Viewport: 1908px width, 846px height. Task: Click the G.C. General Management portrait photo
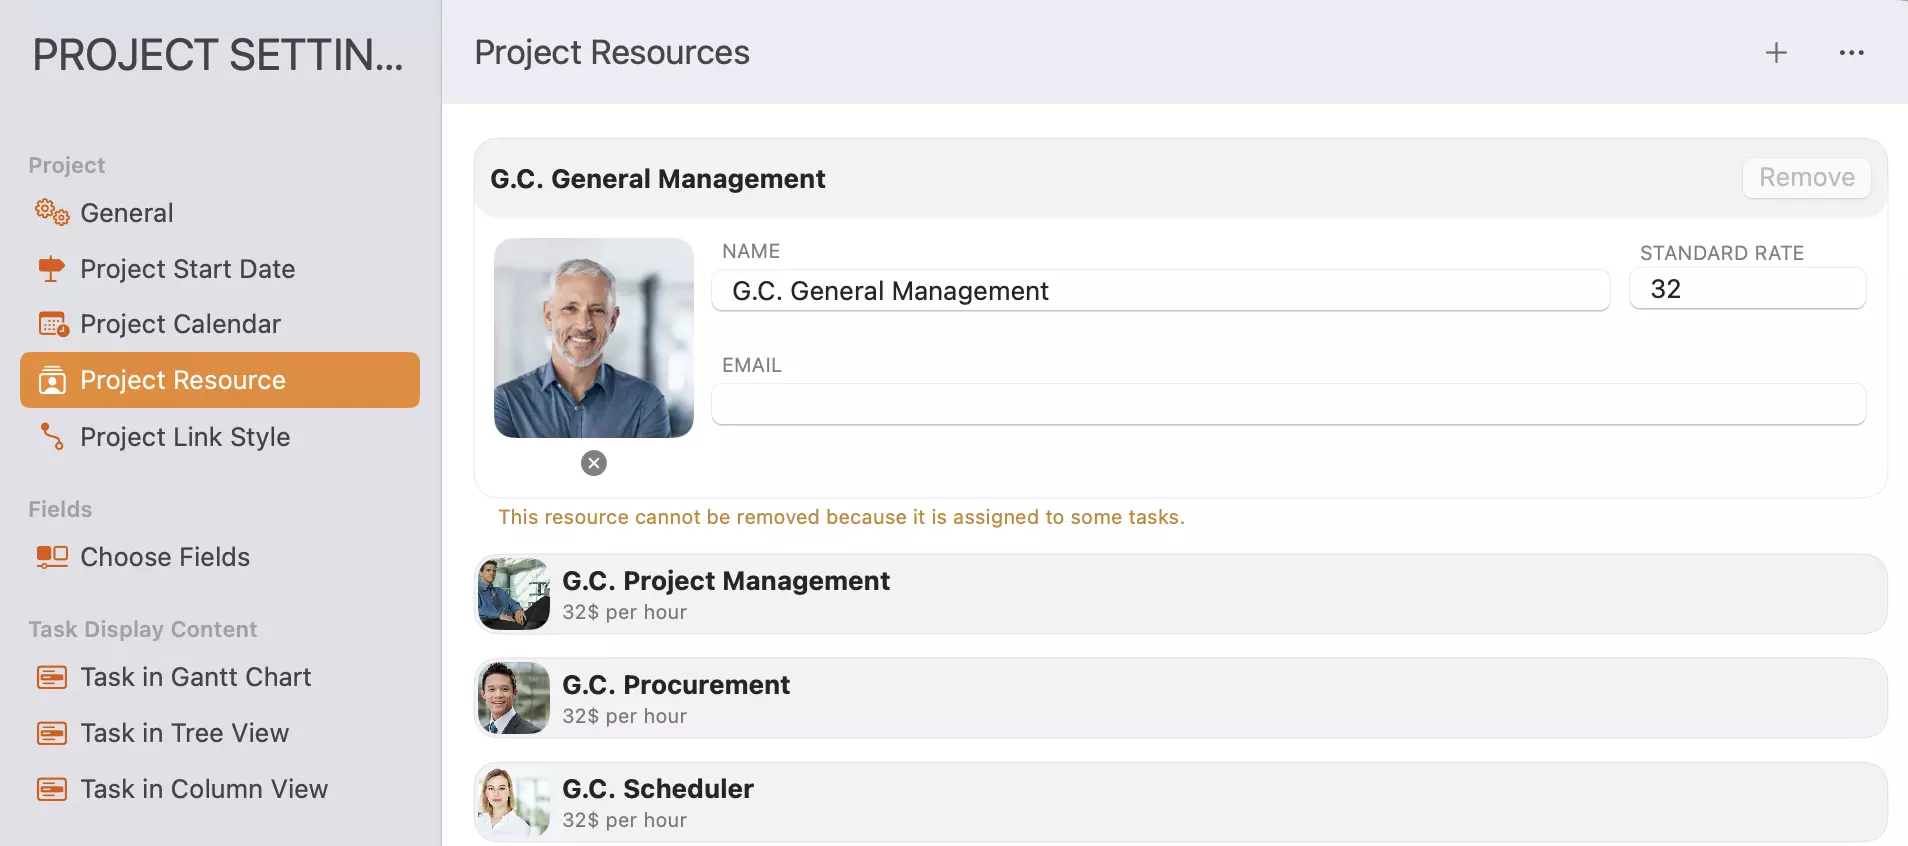[594, 338]
